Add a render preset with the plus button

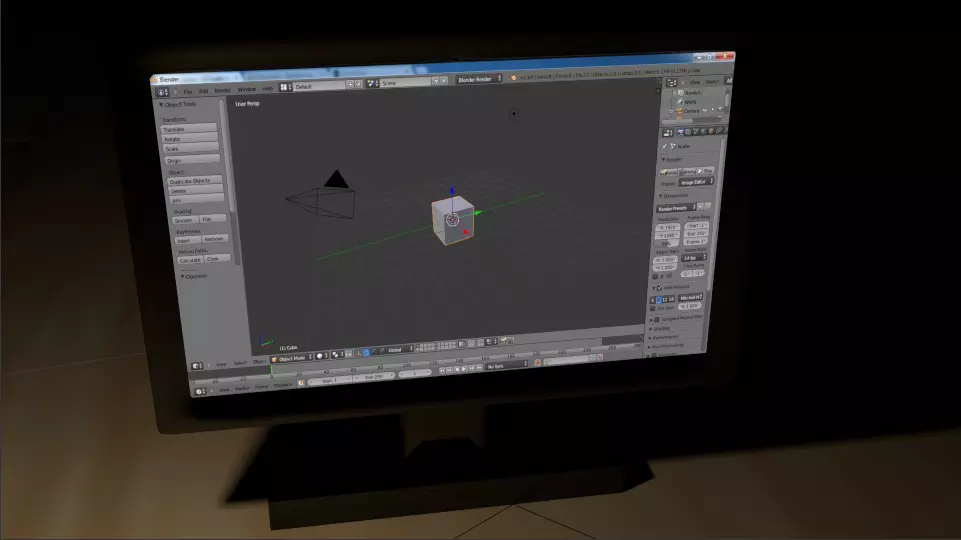[700, 207]
